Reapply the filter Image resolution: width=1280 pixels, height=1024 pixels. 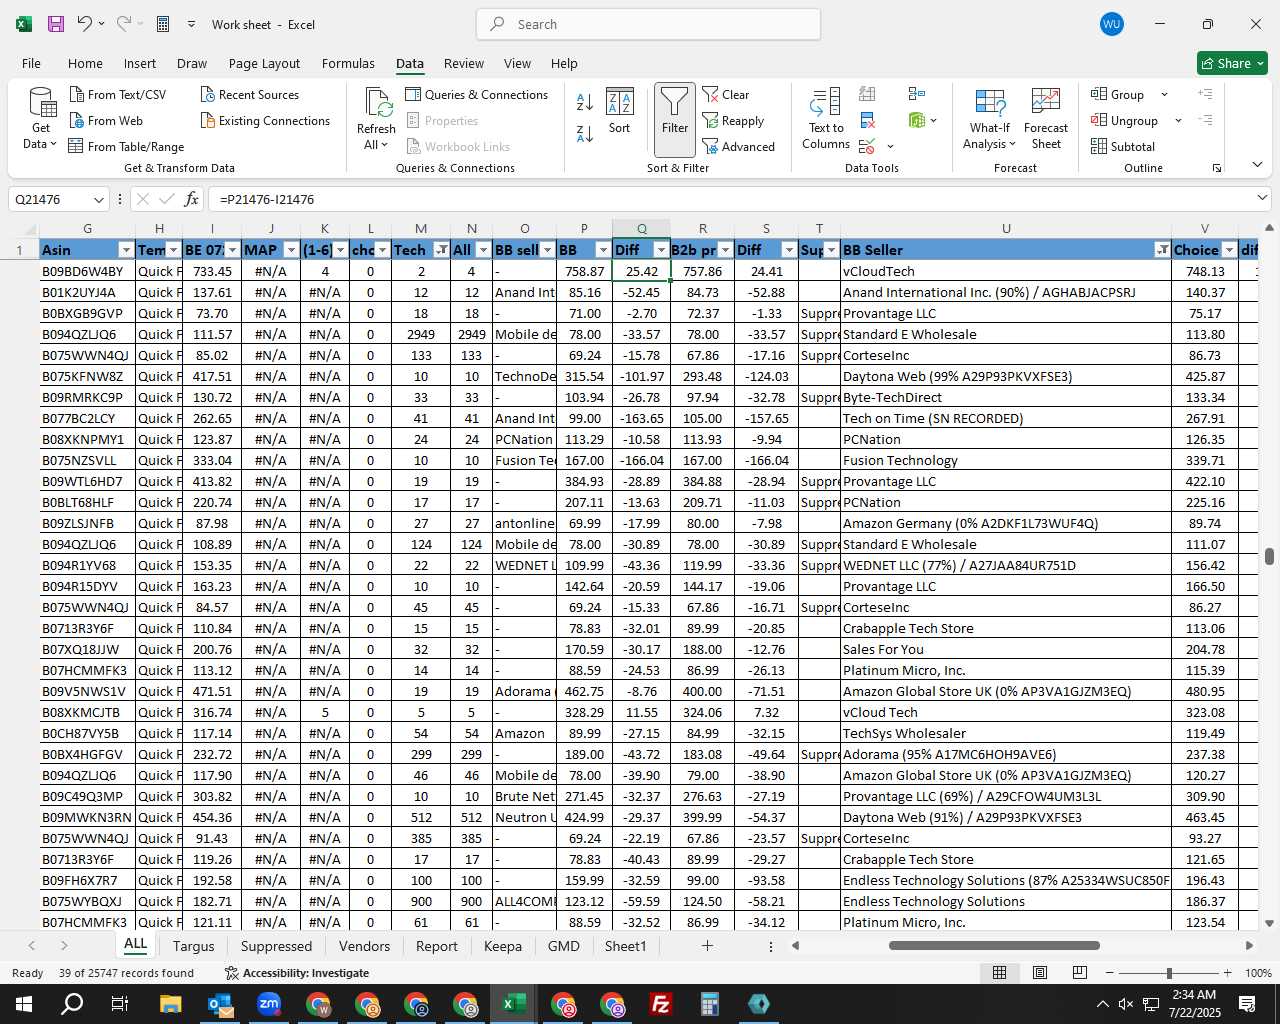pyautogui.click(x=733, y=120)
